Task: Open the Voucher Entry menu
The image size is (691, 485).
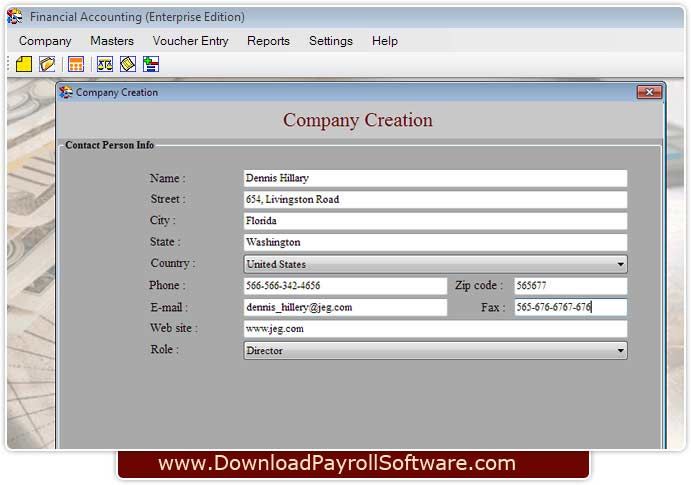Action: pyautogui.click(x=190, y=41)
